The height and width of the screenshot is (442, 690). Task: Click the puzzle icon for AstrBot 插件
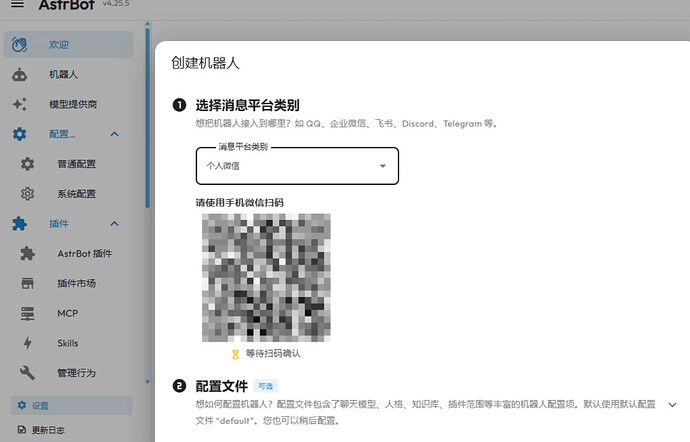click(27, 254)
